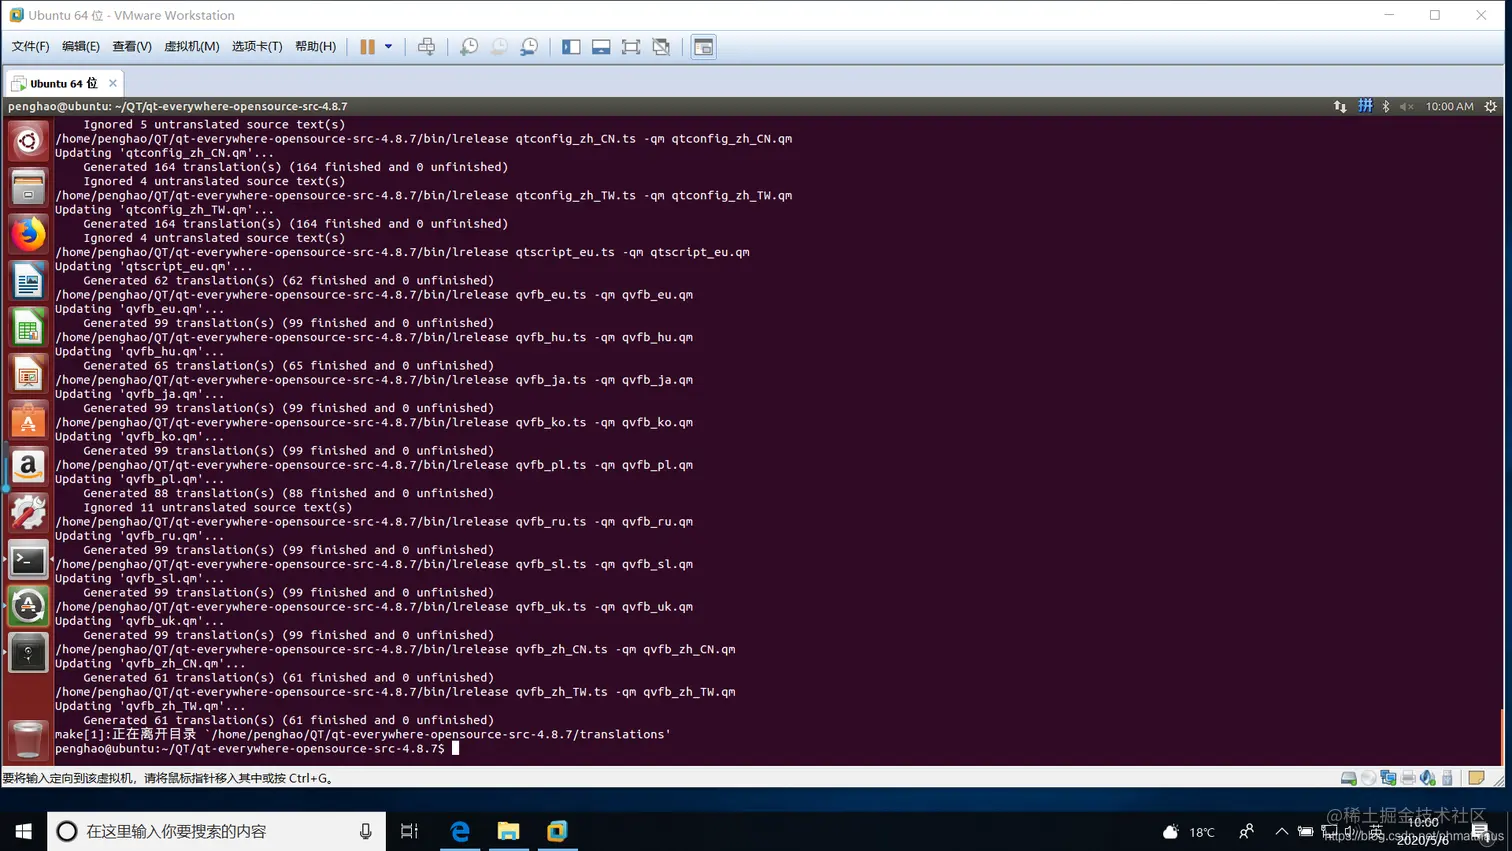Open the Snapshot Manager
1512x851 pixels.
[x=529, y=46]
